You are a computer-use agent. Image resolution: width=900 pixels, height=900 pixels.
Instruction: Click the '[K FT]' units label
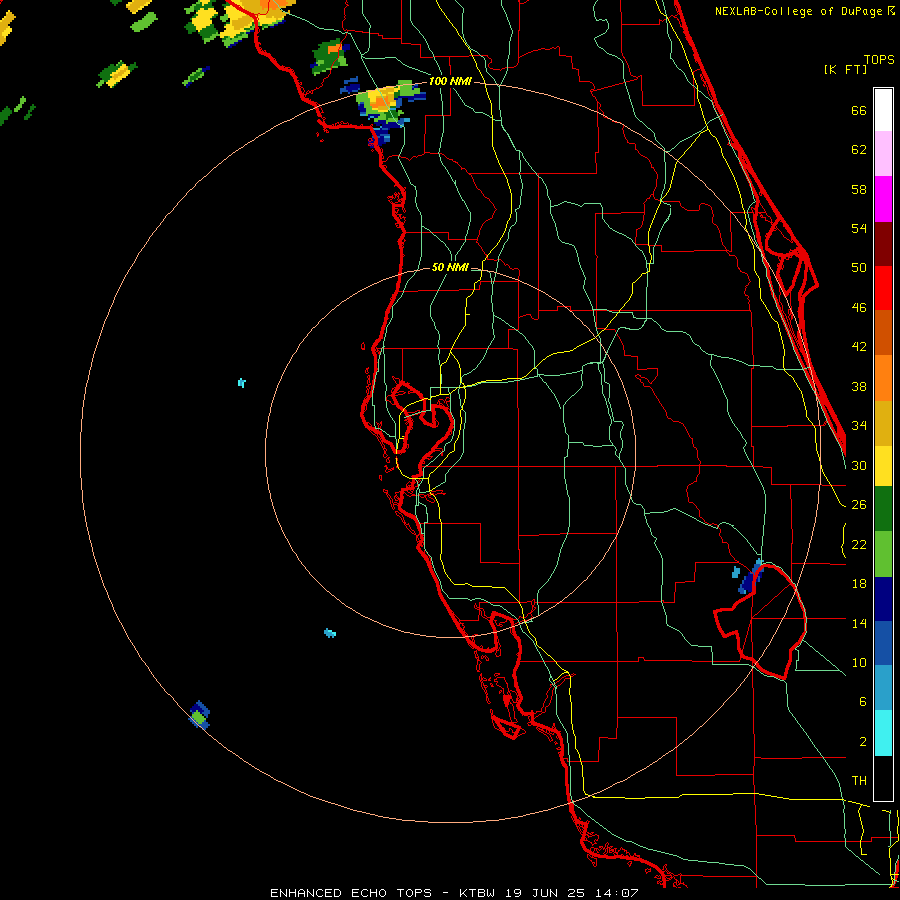845,69
